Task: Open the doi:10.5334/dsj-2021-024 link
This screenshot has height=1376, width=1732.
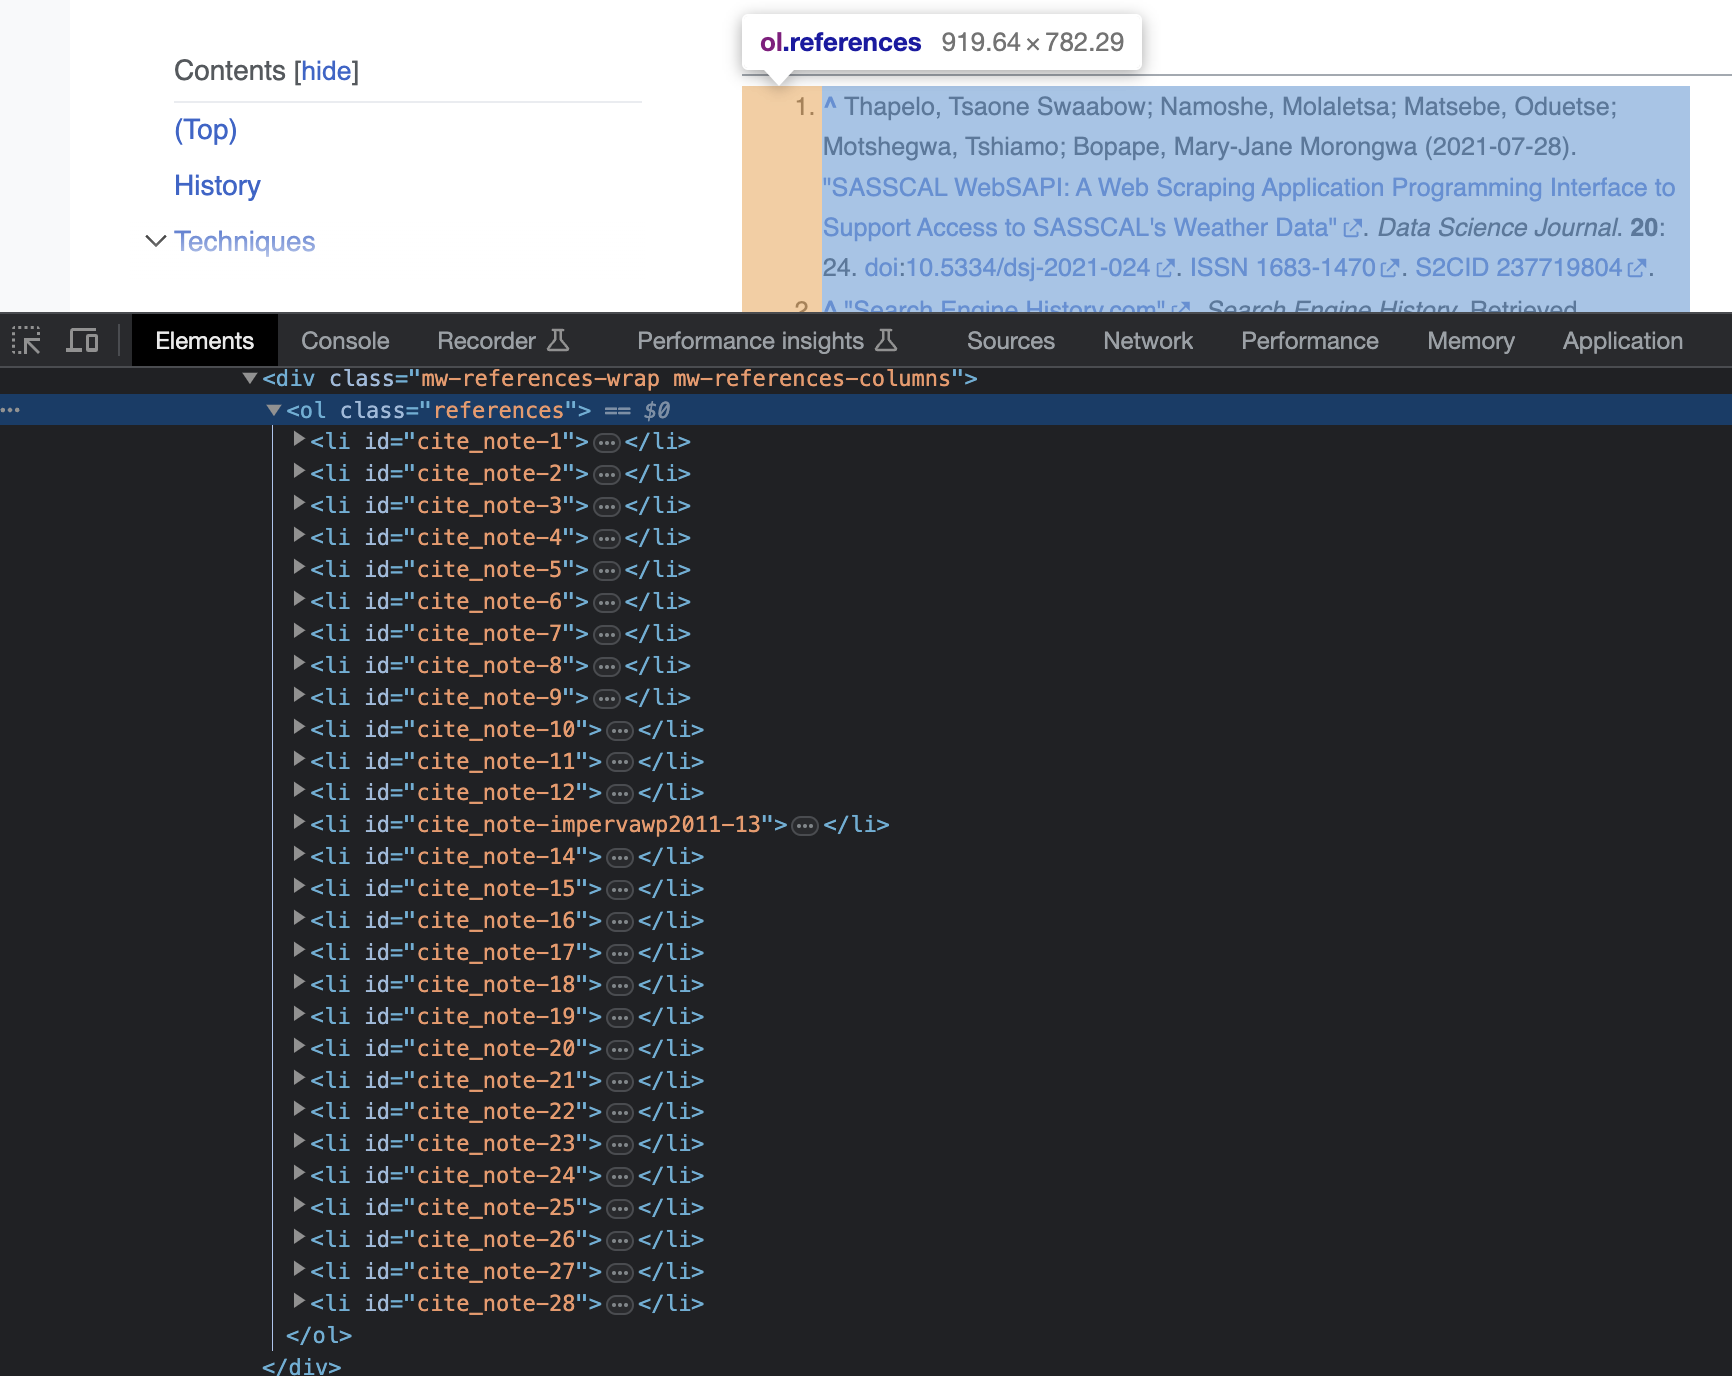Action: [x=1007, y=268]
